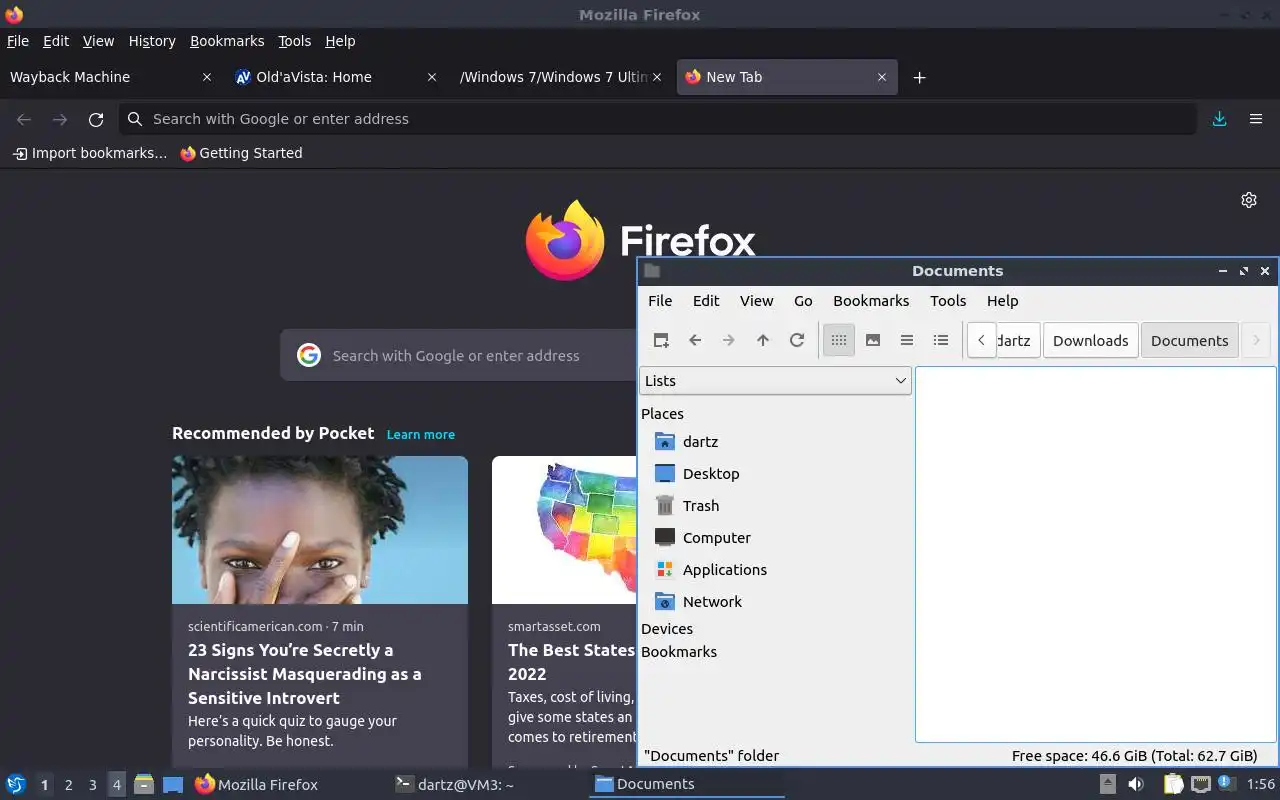Open the file manager Help menu

tap(1002, 301)
